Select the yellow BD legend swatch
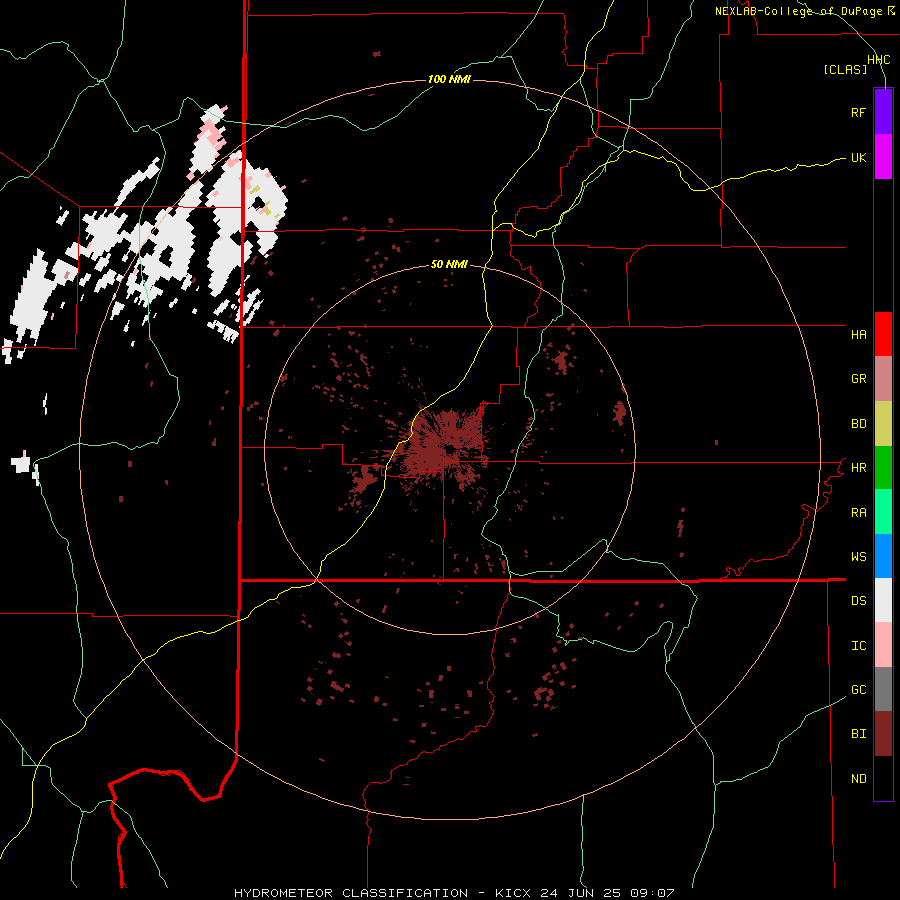Image resolution: width=900 pixels, height=900 pixels. tap(883, 424)
